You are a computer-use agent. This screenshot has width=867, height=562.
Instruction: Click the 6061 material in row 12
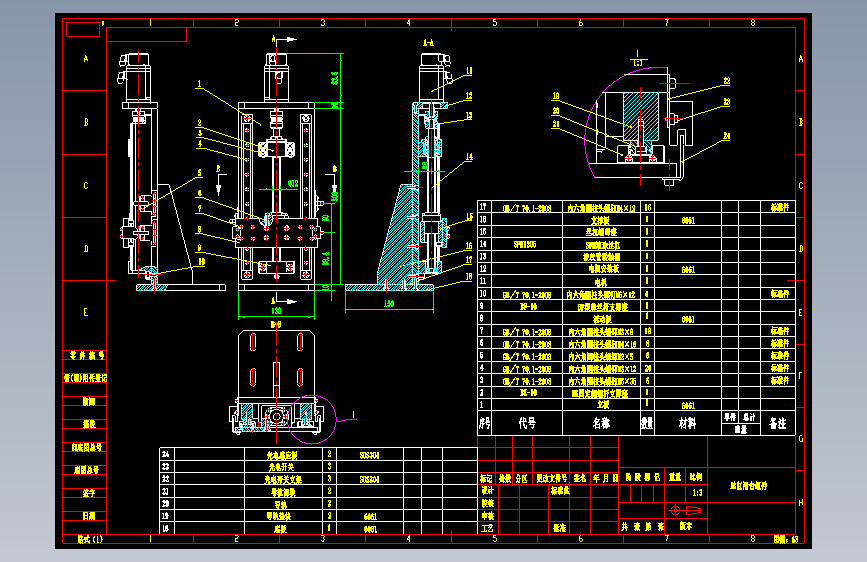click(688, 269)
